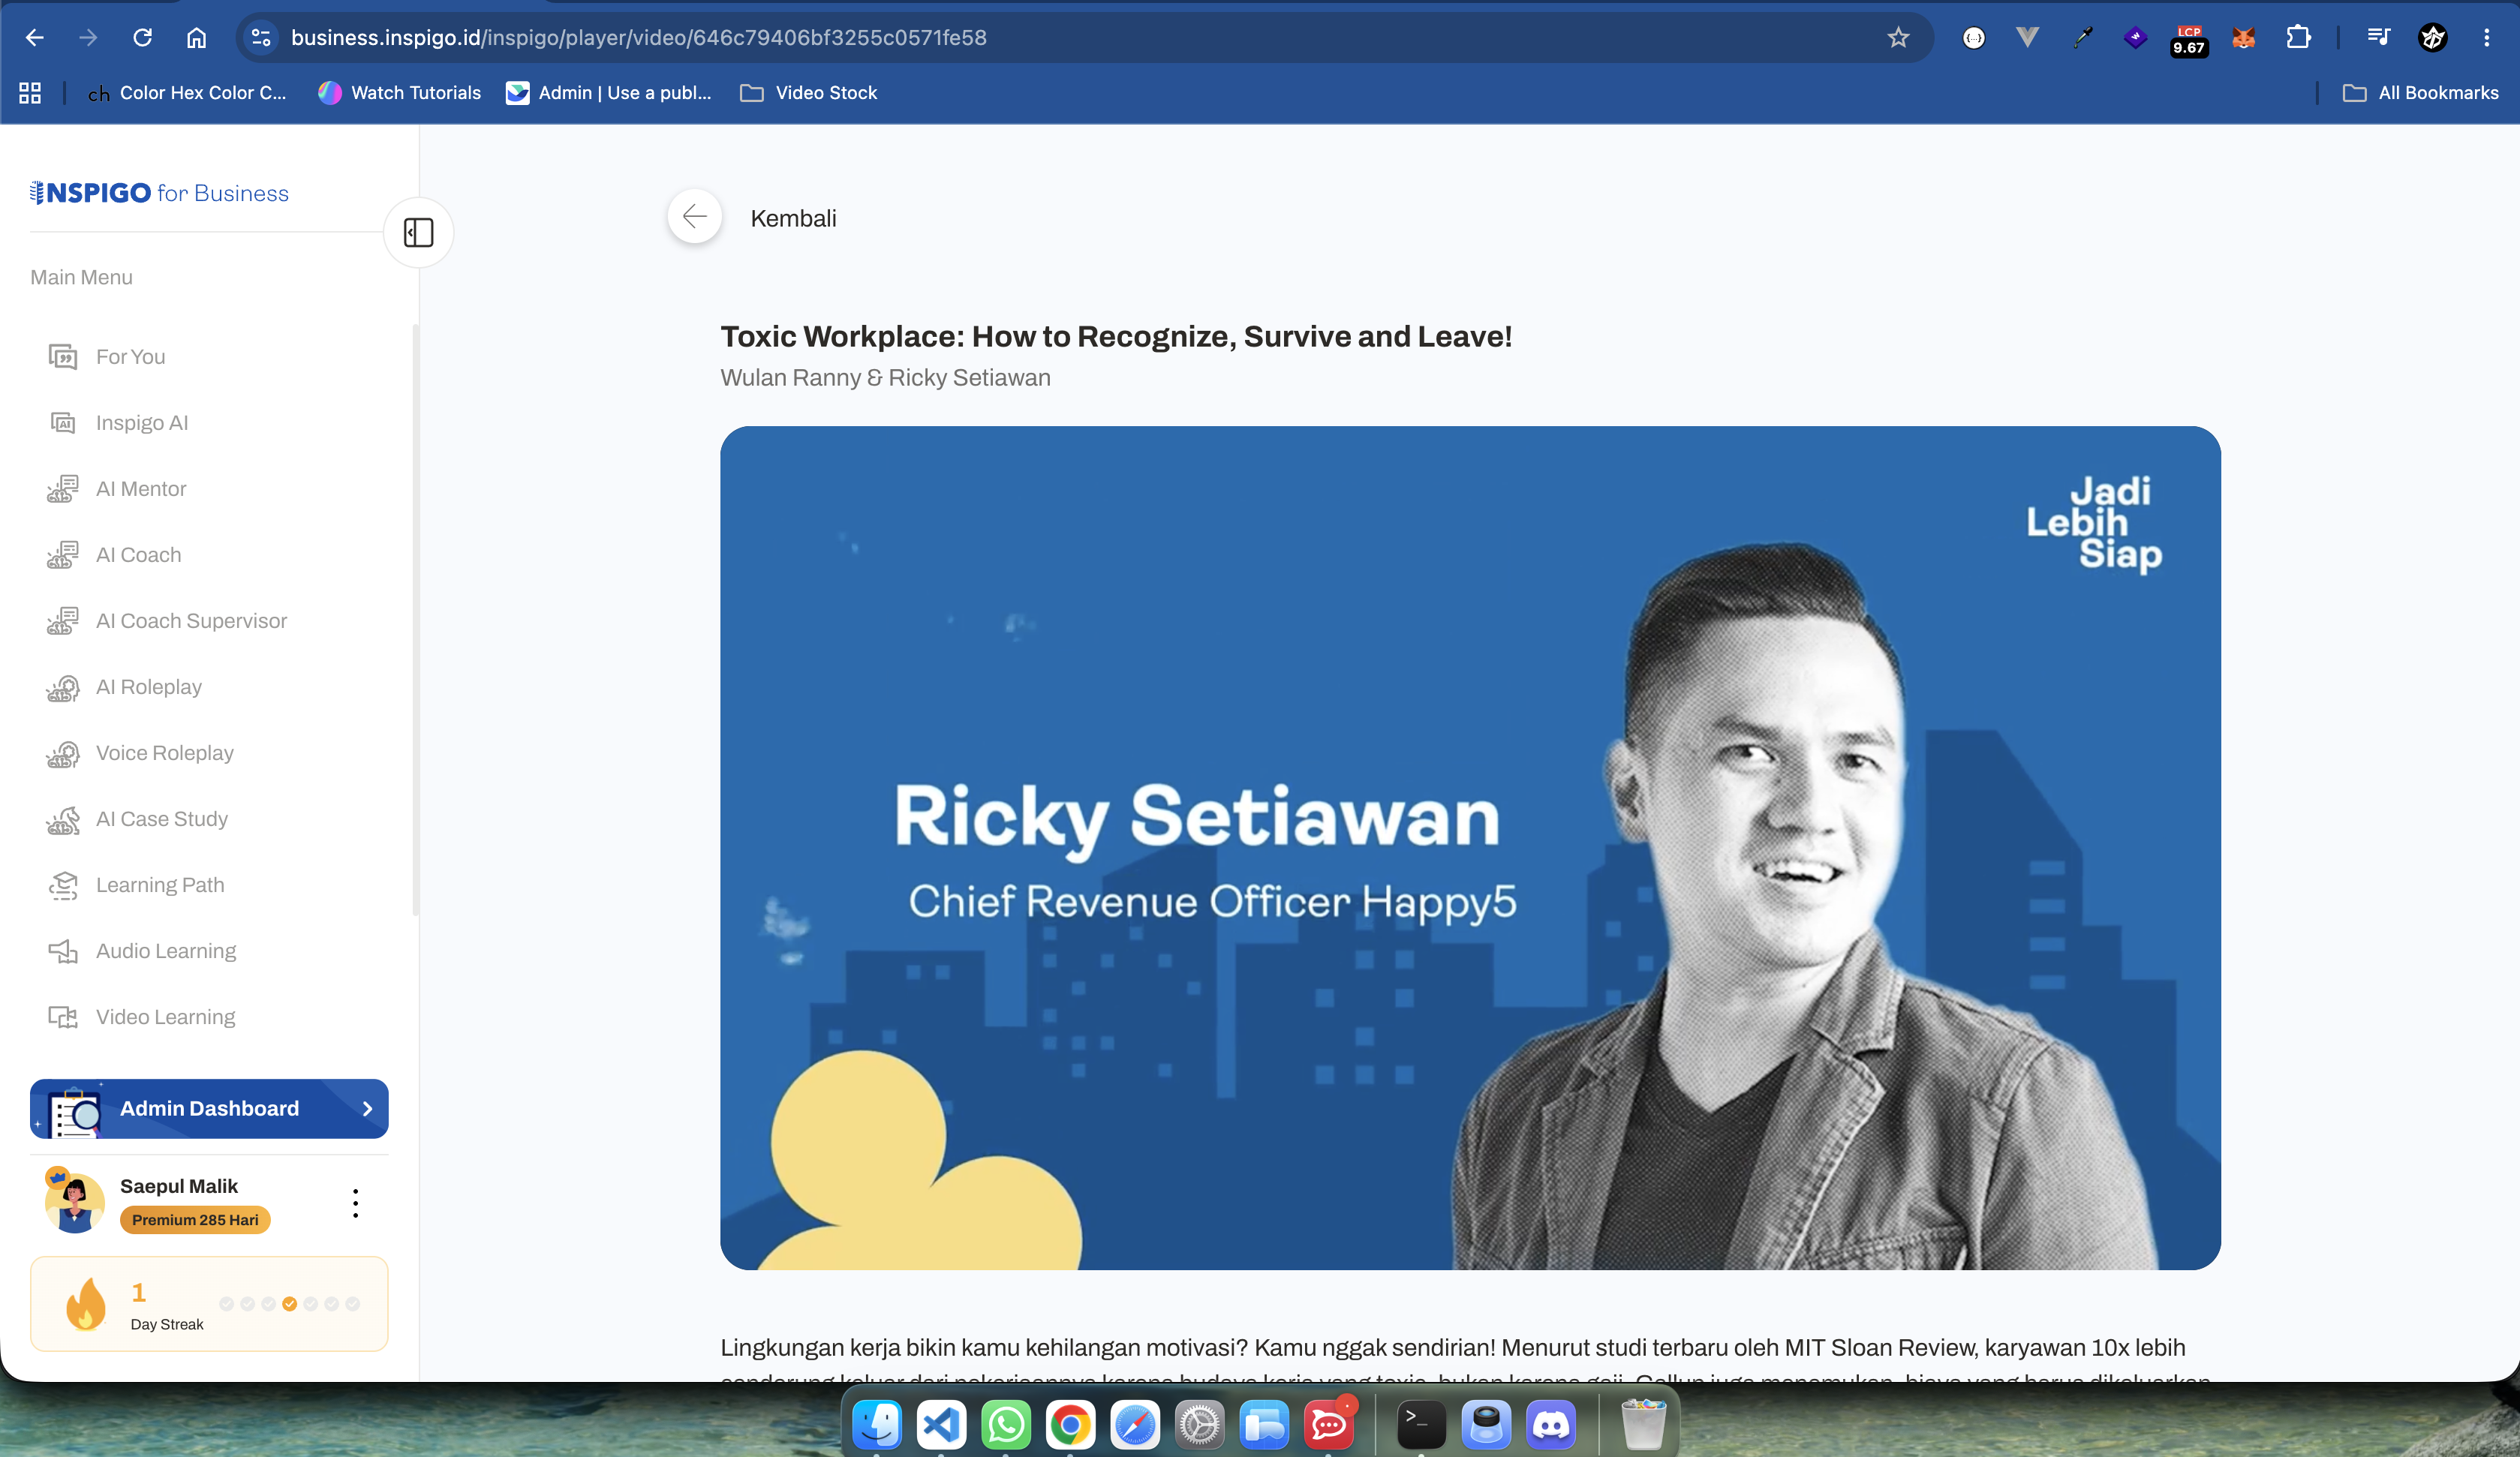Open WhatsApp from the dock
The image size is (2520, 1457).
pyautogui.click(x=1006, y=1424)
